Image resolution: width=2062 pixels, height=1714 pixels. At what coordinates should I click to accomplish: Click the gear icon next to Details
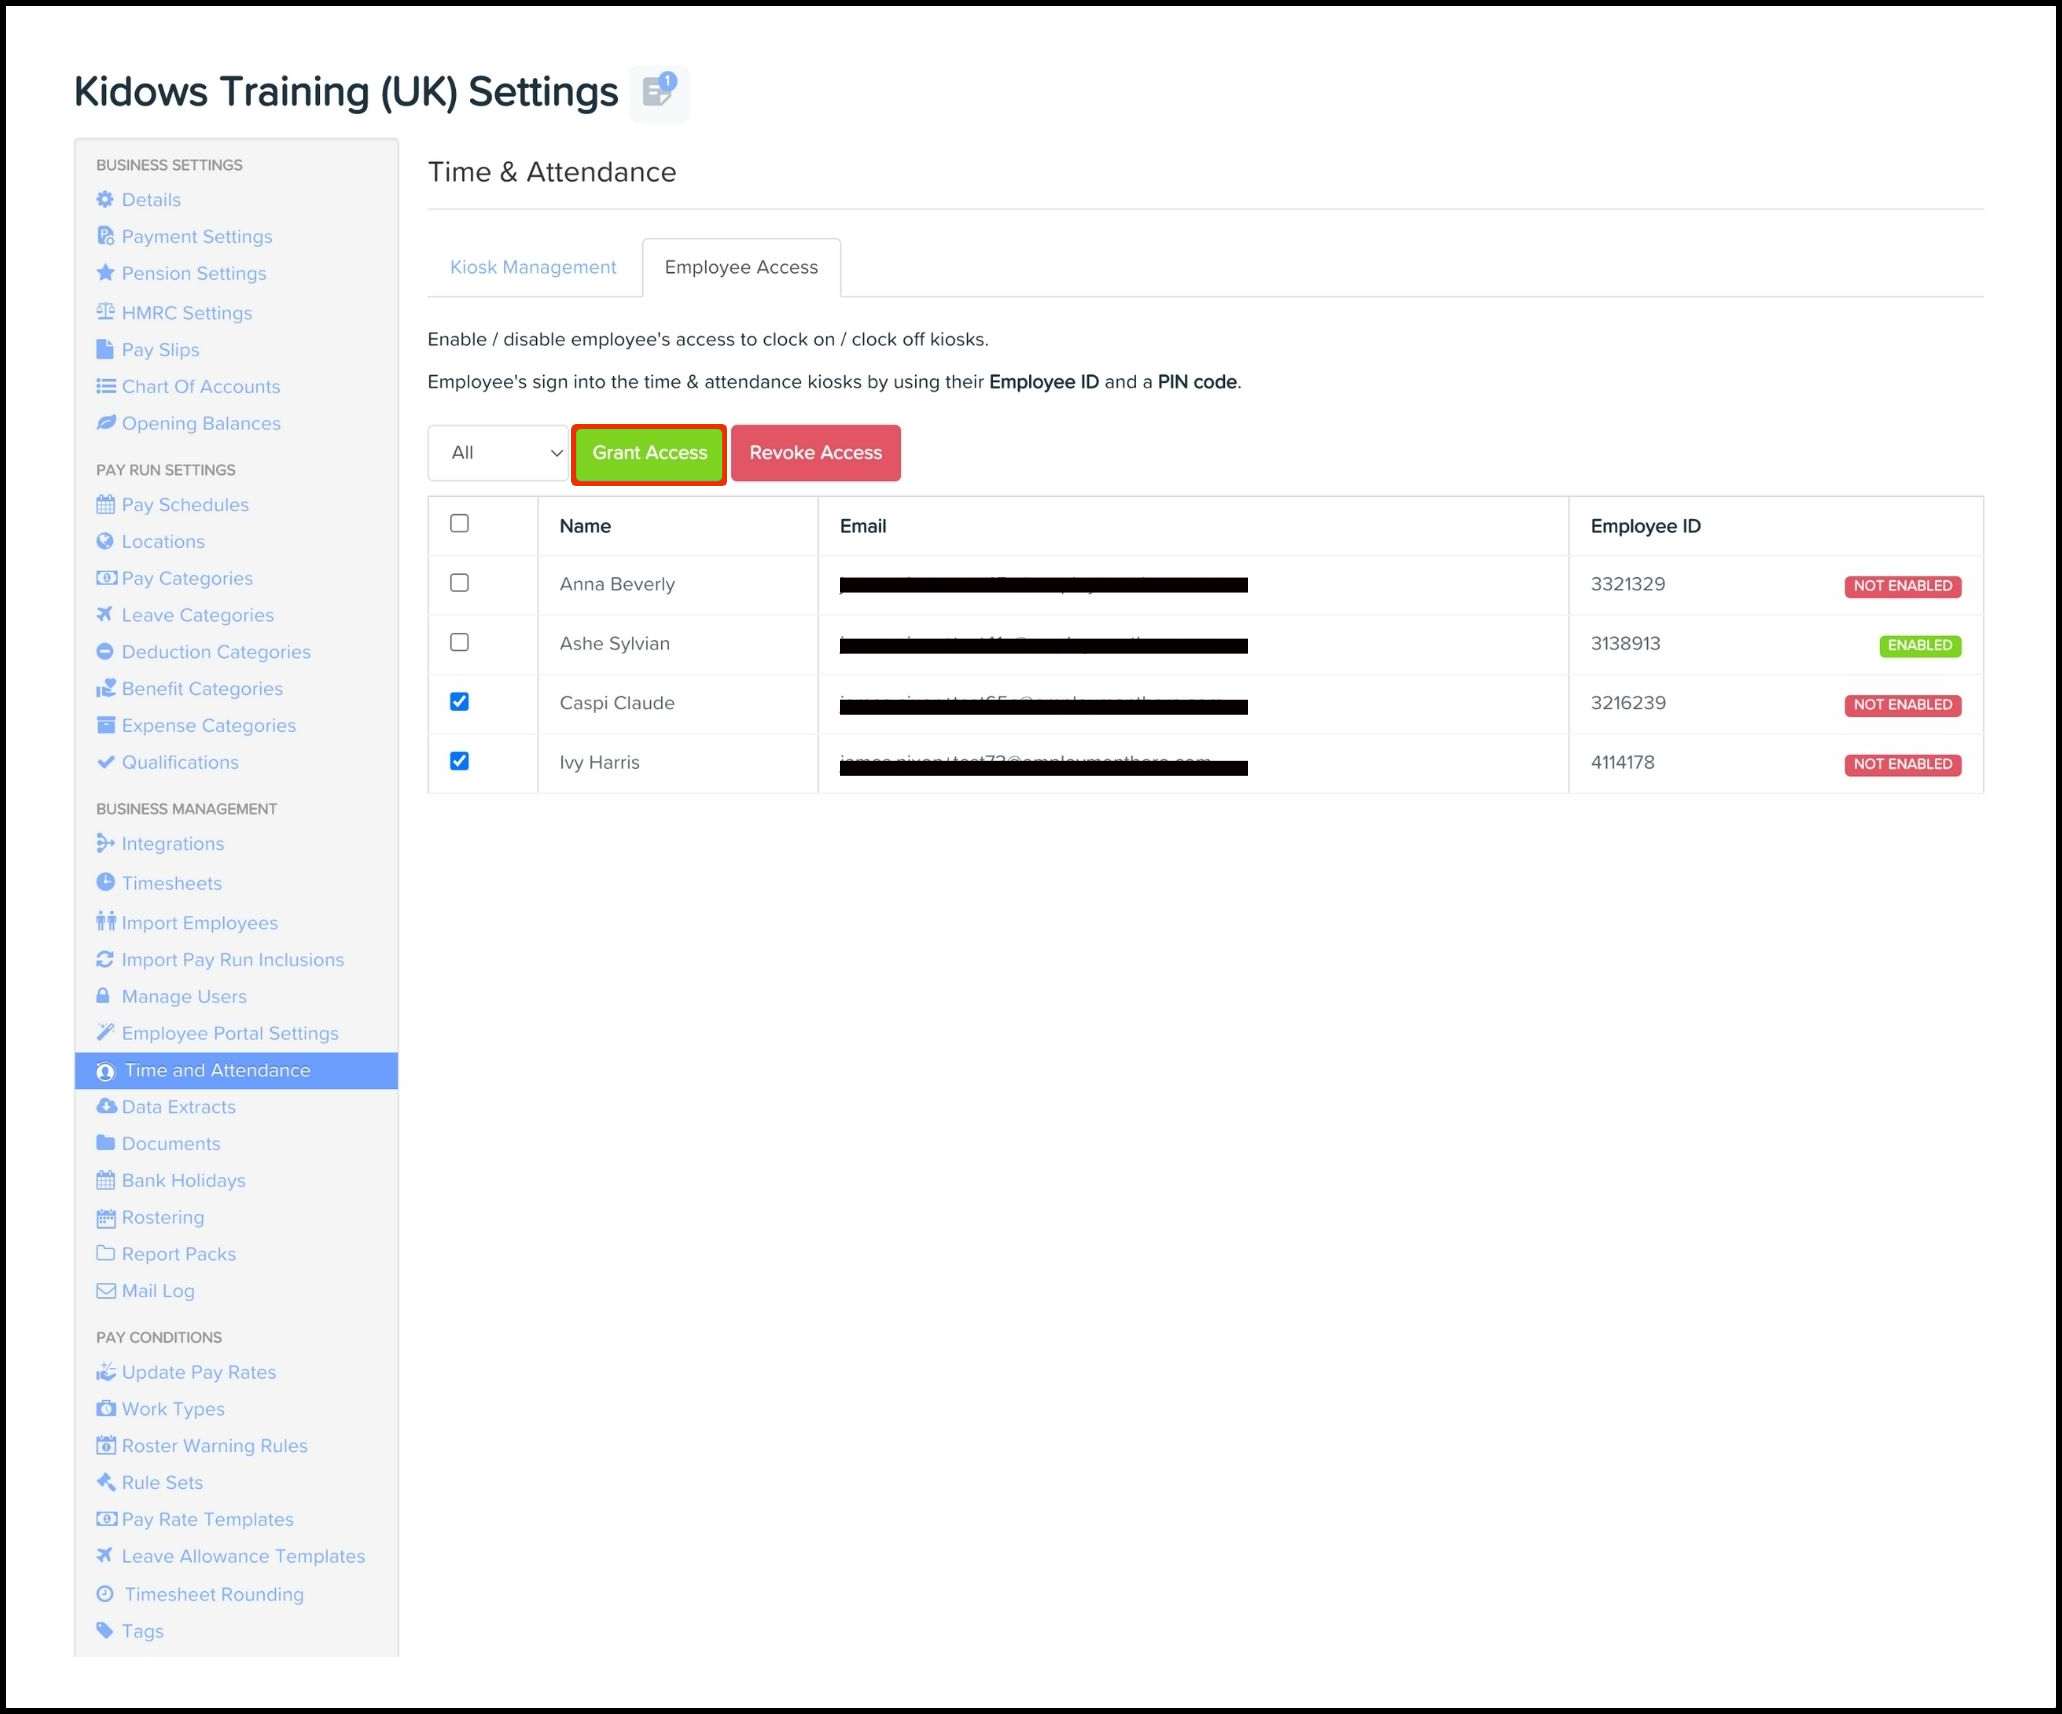pos(105,199)
